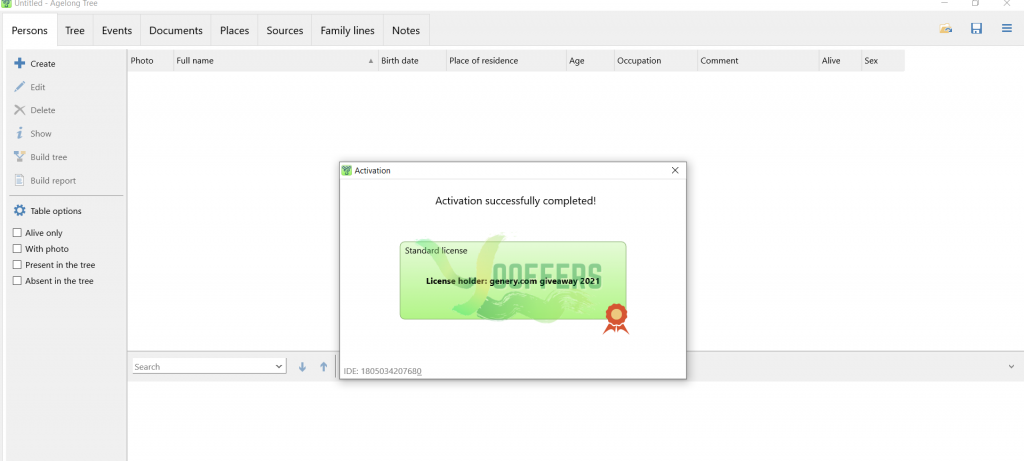
Task: Click the License holder text line
Action: pyautogui.click(x=513, y=281)
